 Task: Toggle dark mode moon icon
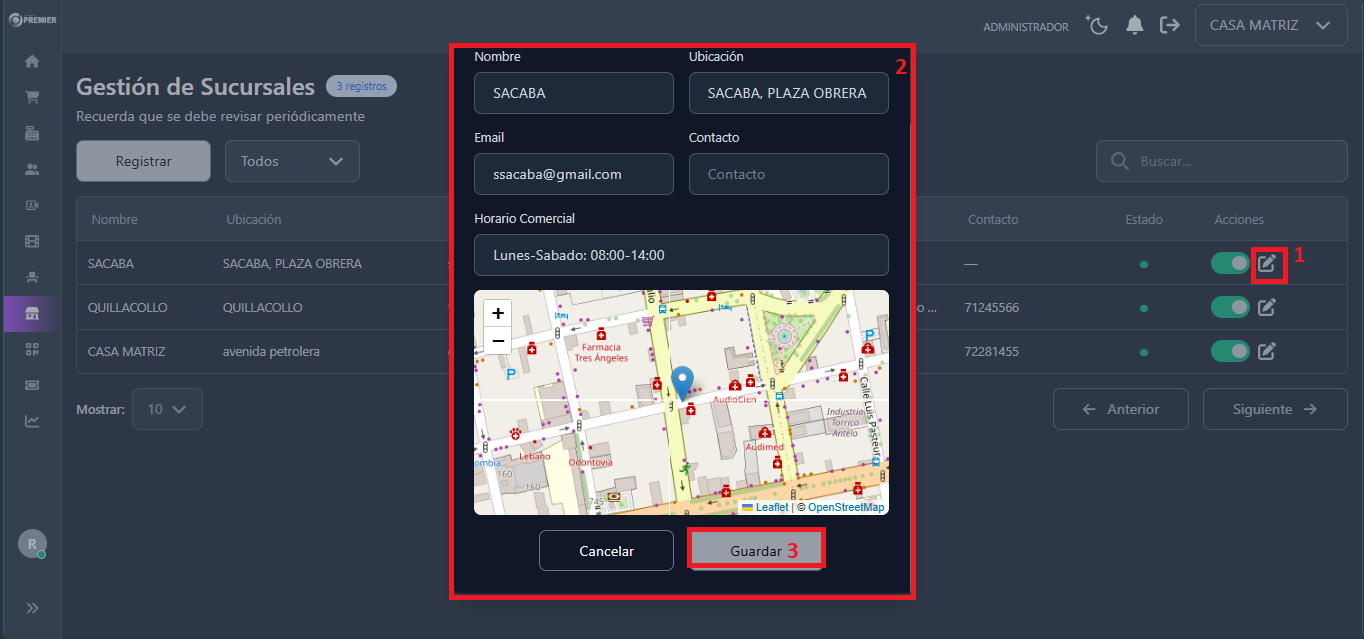[x=1098, y=26]
